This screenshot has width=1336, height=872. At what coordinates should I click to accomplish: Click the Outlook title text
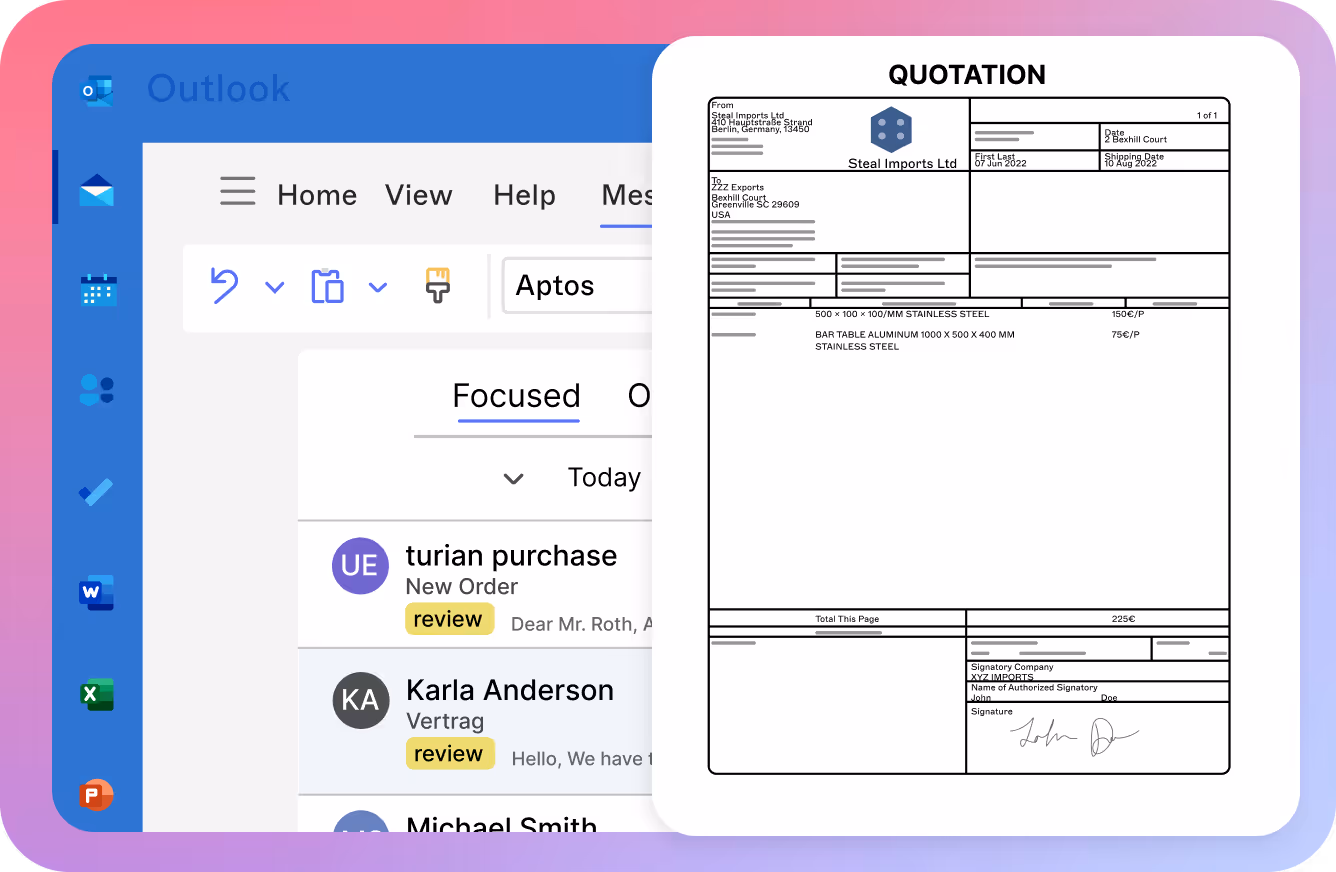point(219,89)
